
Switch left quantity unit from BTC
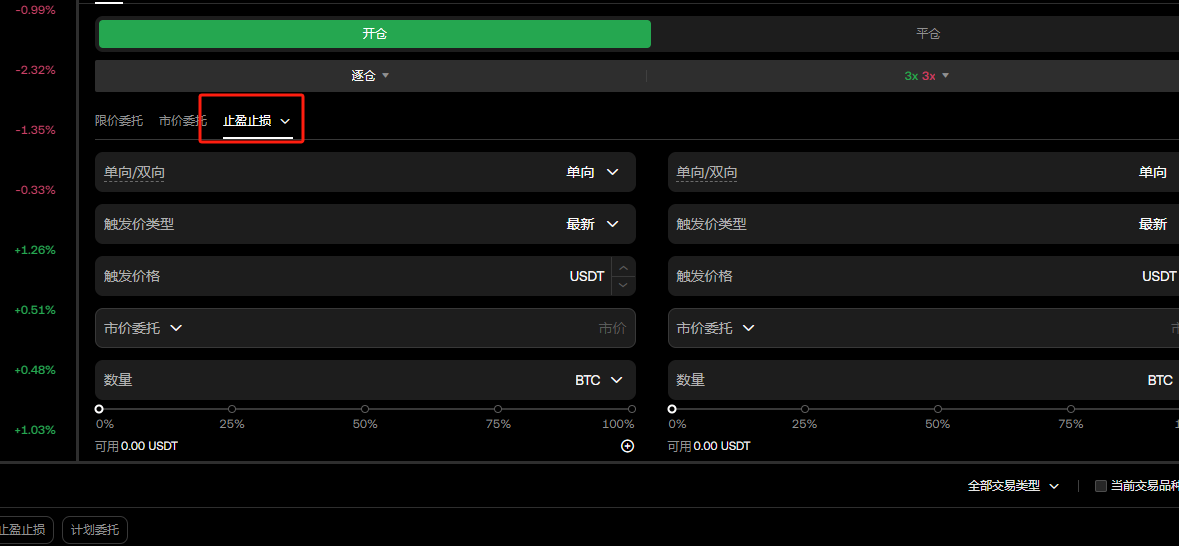[599, 380]
